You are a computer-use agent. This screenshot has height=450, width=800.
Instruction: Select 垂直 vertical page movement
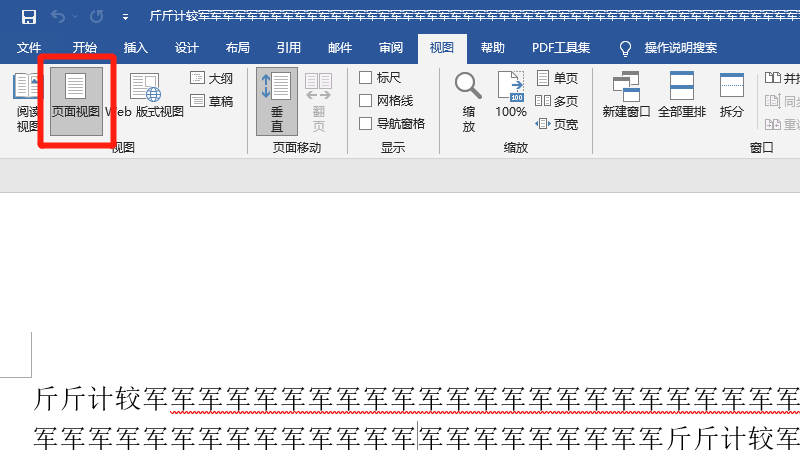277,101
